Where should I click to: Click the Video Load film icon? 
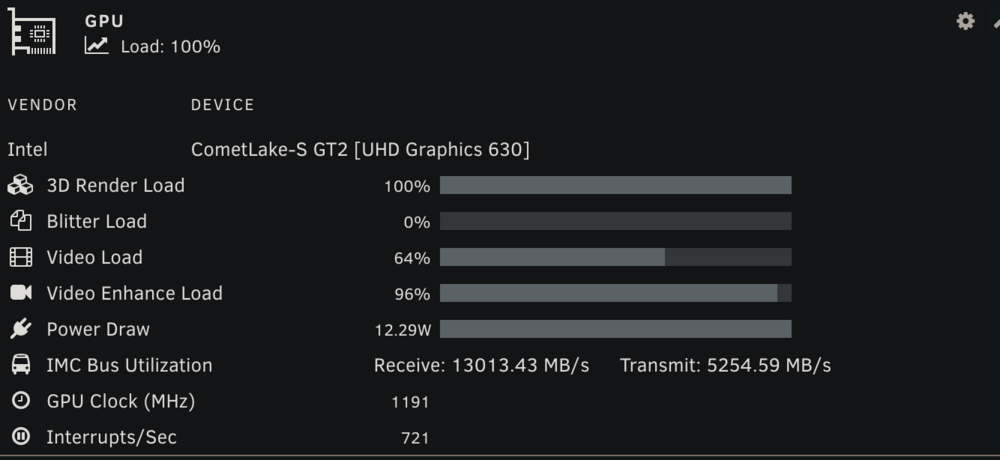(20, 257)
